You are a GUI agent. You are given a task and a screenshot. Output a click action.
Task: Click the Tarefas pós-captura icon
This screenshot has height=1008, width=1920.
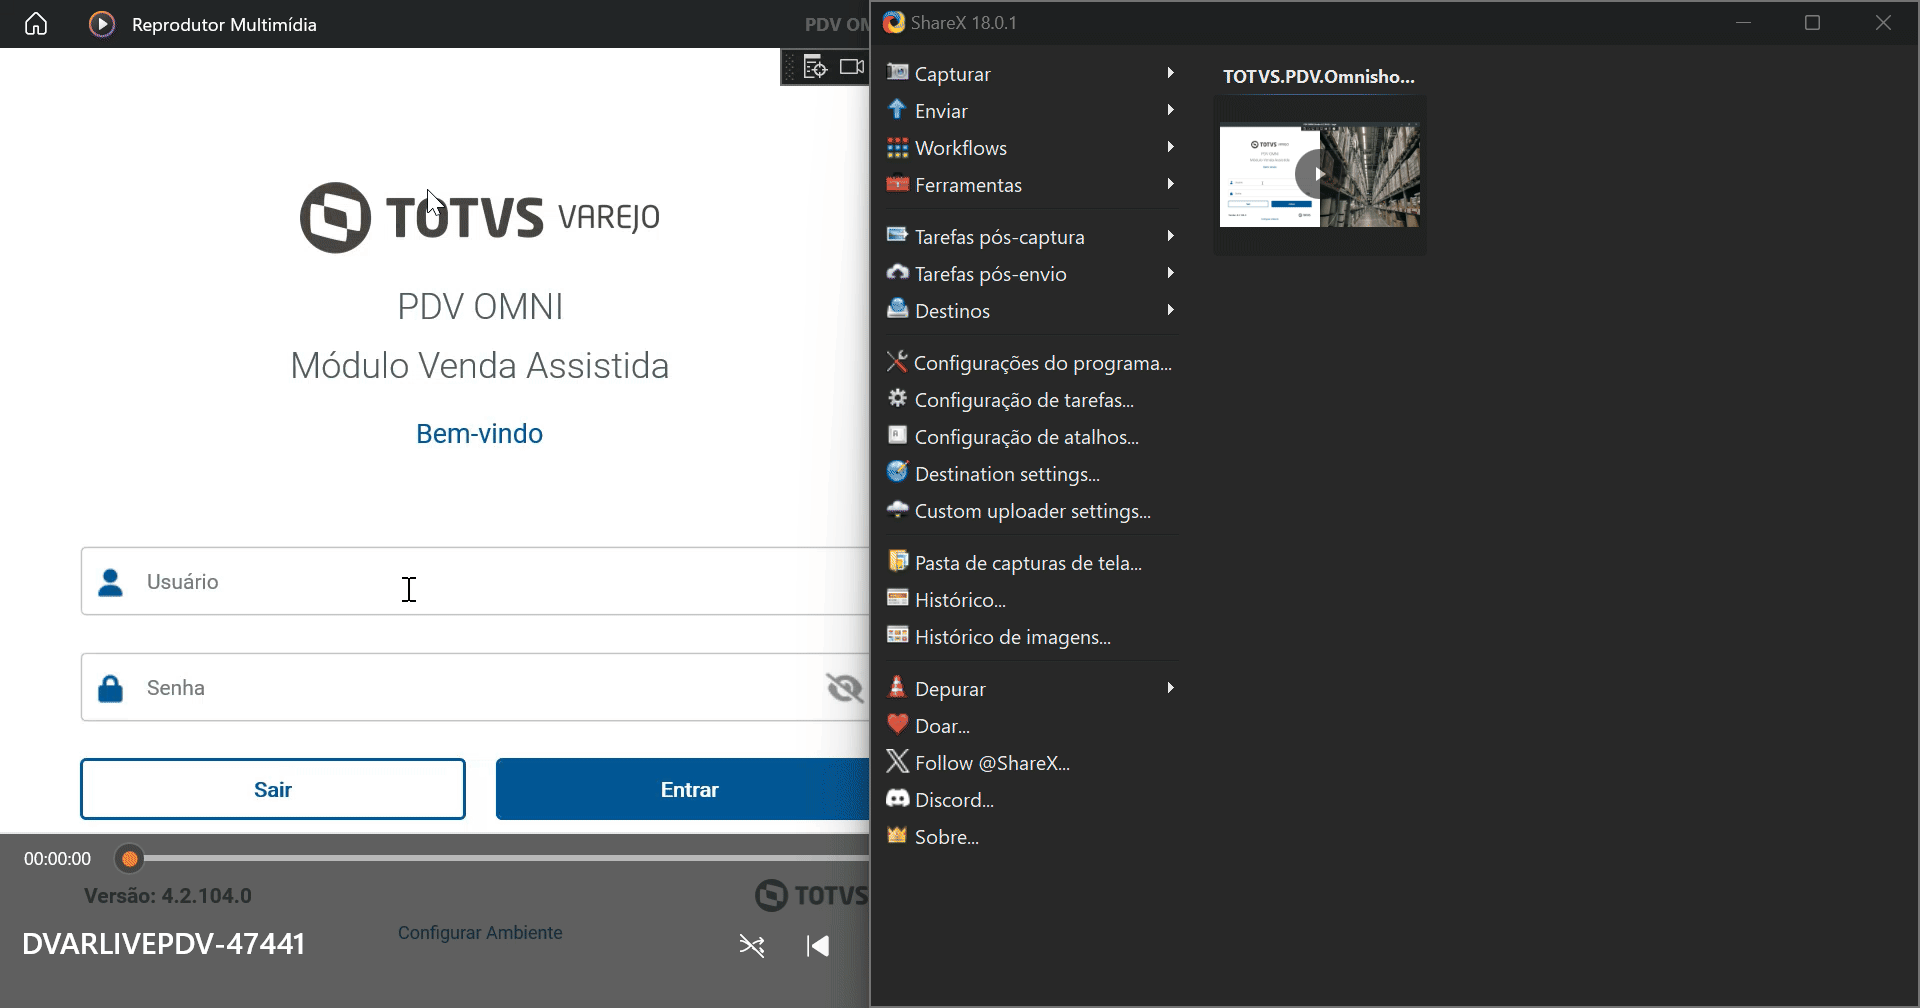coord(898,236)
